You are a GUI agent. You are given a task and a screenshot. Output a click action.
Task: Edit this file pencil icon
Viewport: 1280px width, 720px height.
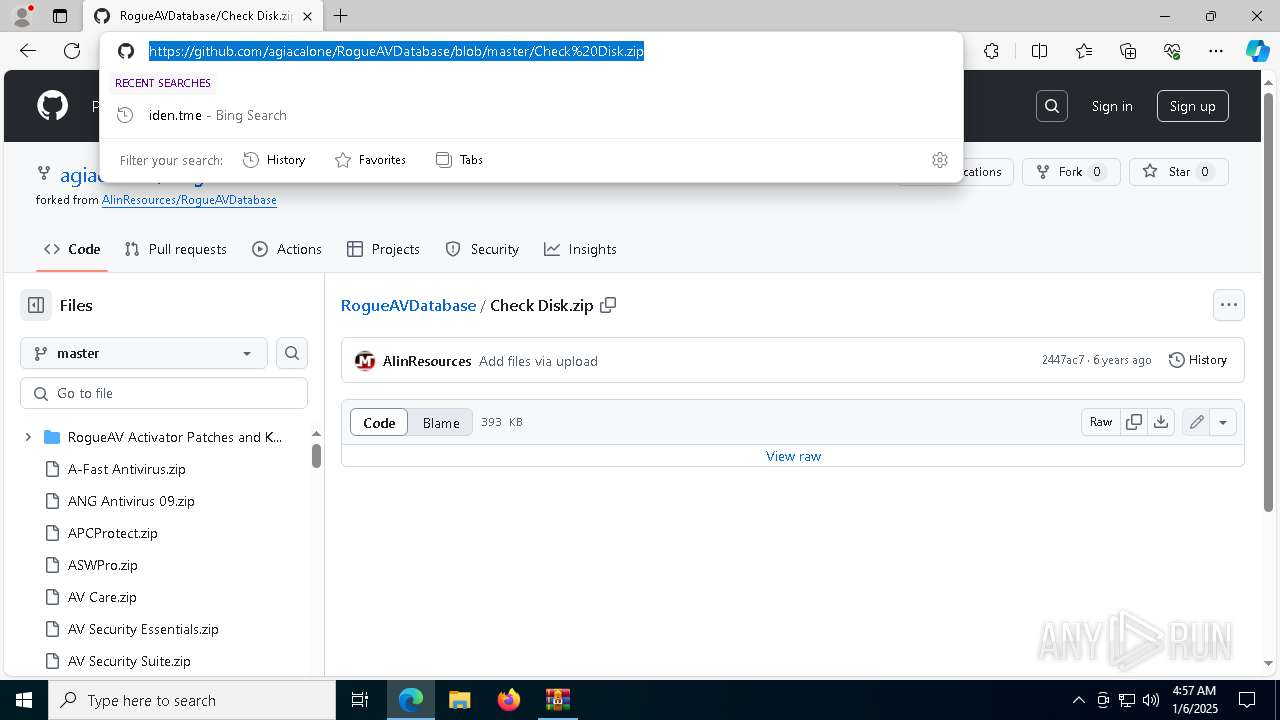coord(1196,422)
